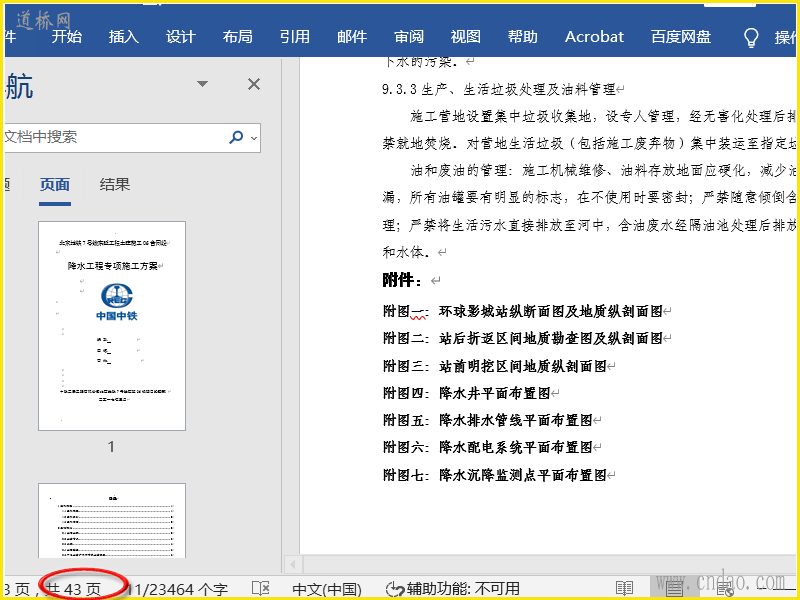Click the magnifier search icon
800x600 pixels.
pyautogui.click(x=236, y=137)
